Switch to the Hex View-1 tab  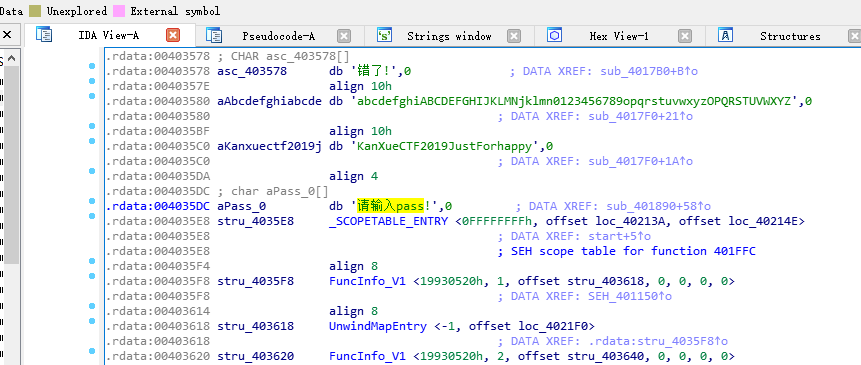coord(619,36)
